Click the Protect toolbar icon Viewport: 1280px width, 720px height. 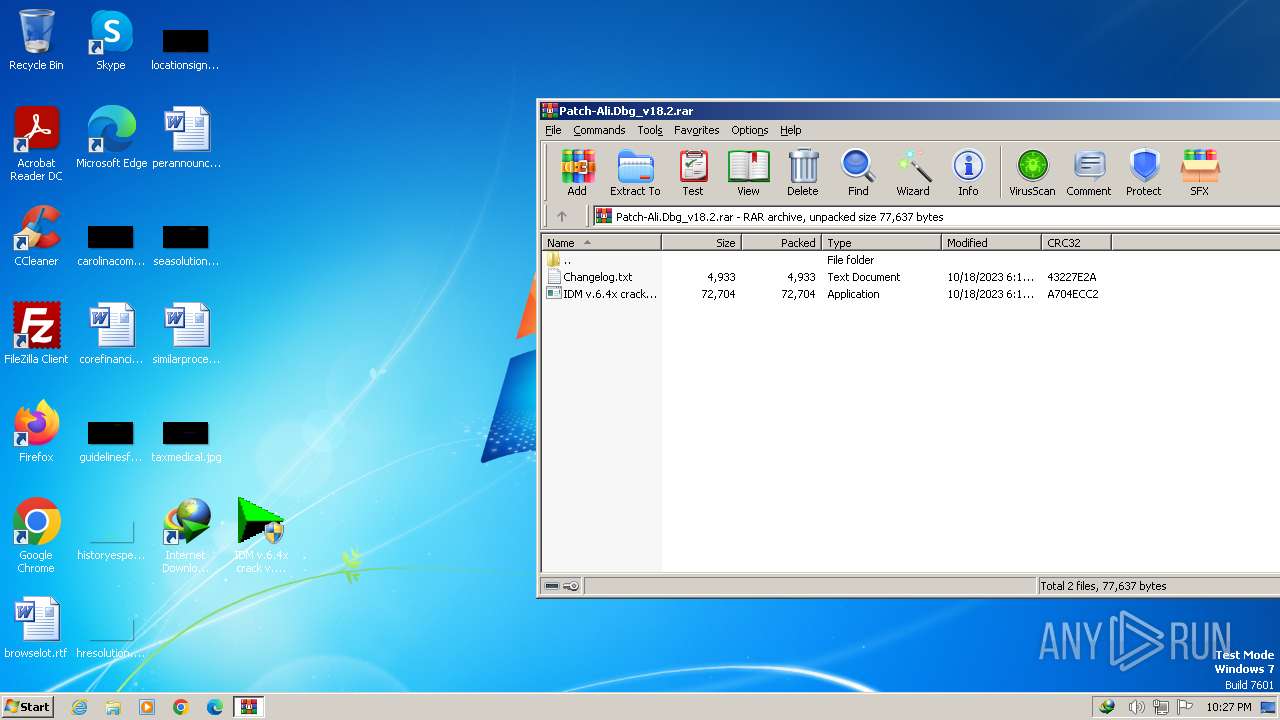1144,172
